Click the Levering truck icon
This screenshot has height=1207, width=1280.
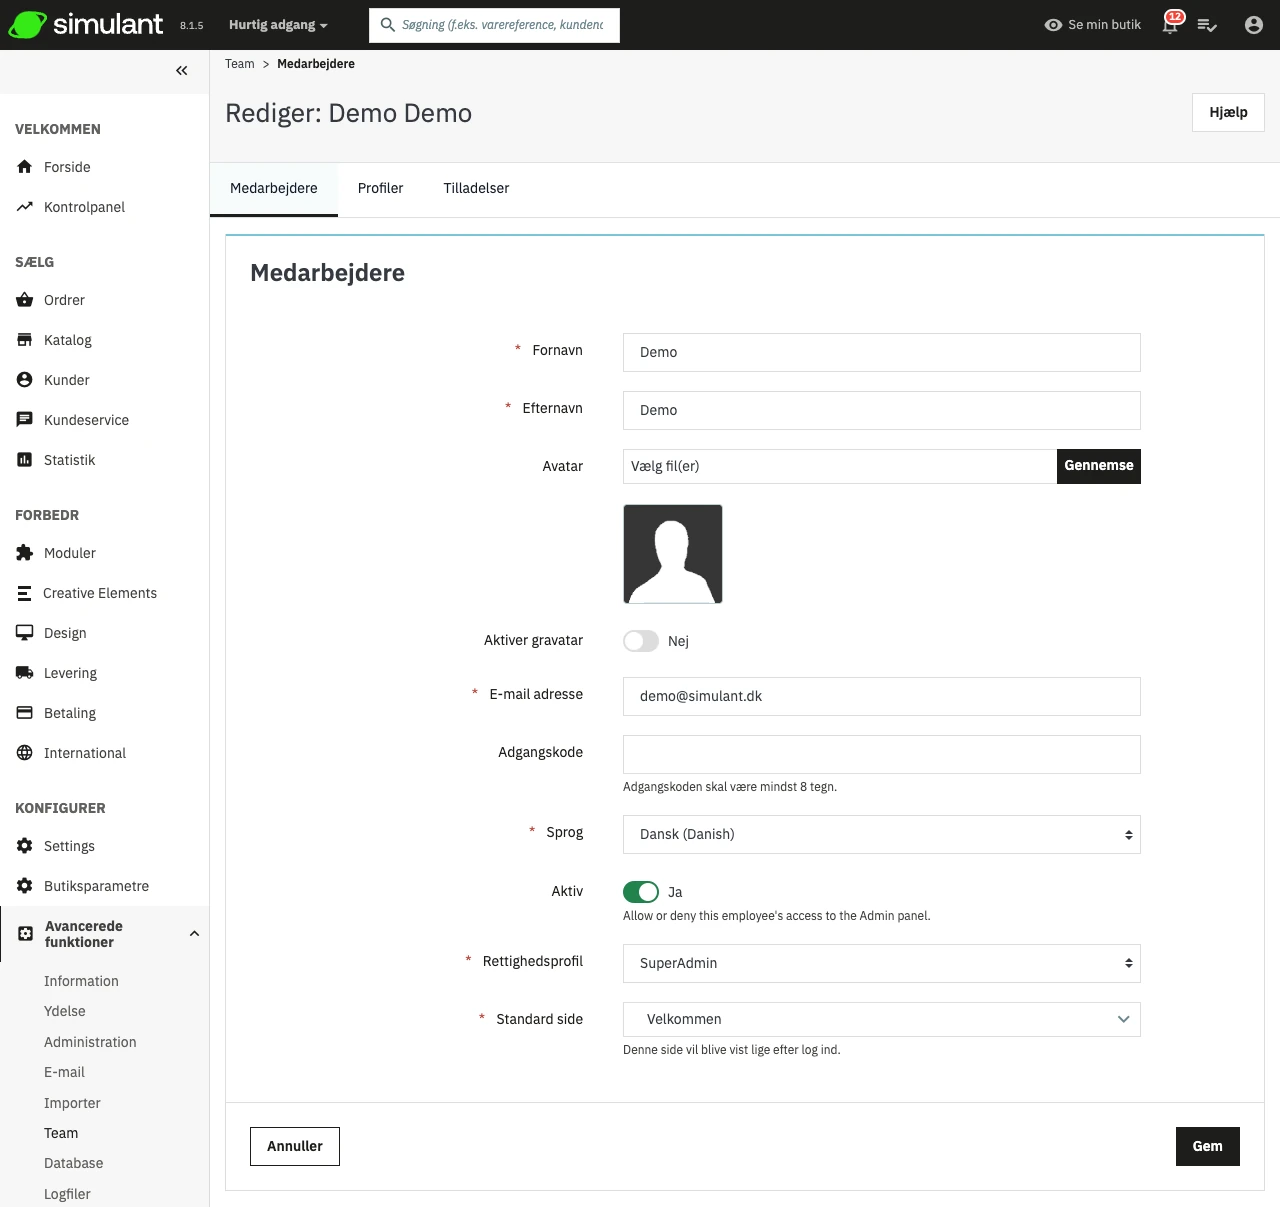pos(25,673)
